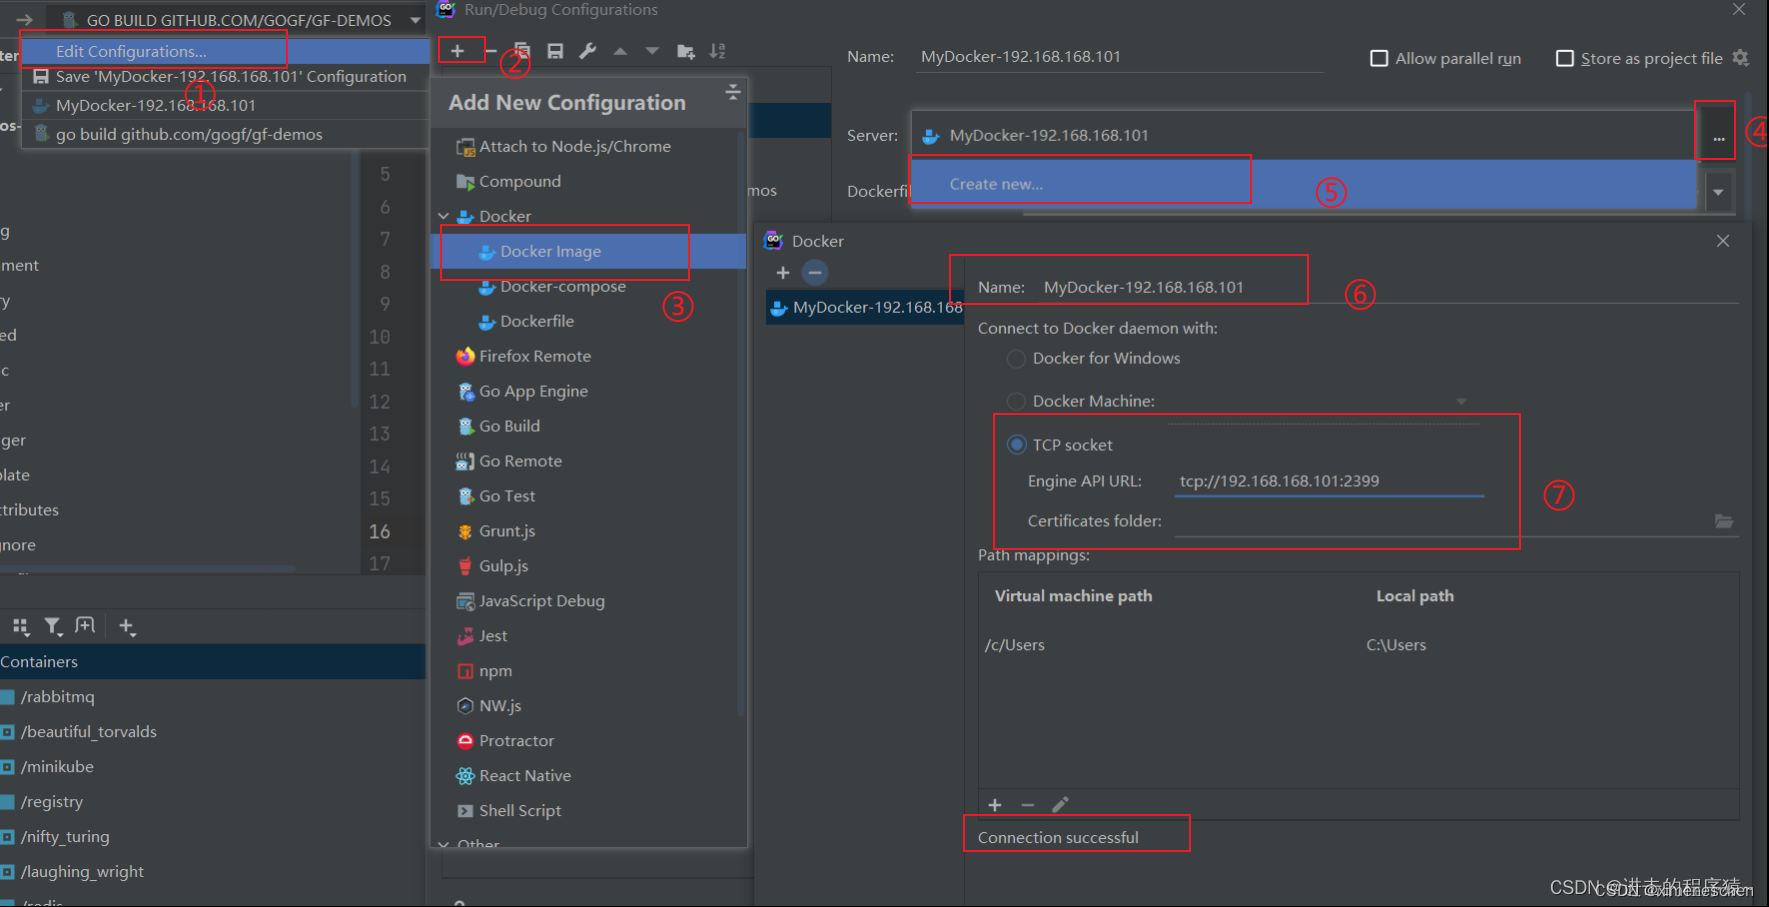Expand the Other group in configuration list
The image size is (1769, 907).
[x=444, y=845]
